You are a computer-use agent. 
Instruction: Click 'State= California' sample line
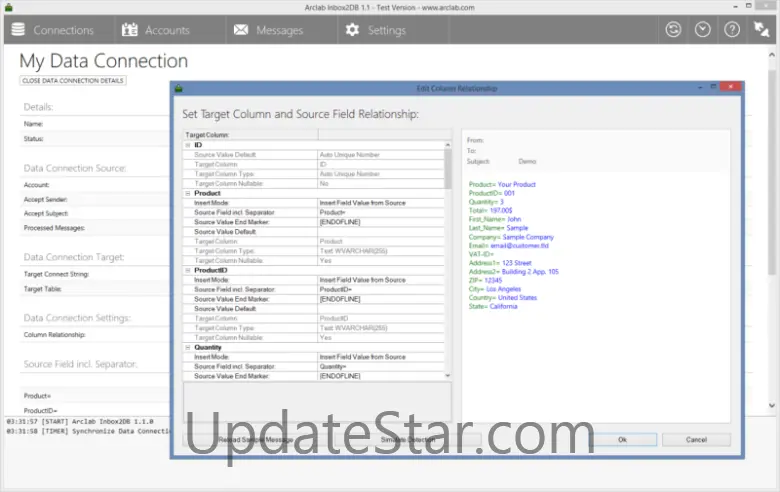[493, 307]
